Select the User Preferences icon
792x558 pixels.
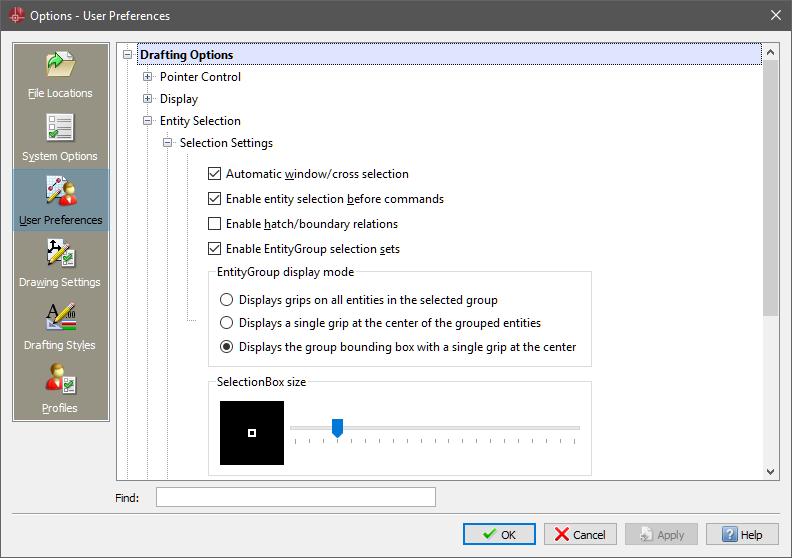pyautogui.click(x=61, y=200)
